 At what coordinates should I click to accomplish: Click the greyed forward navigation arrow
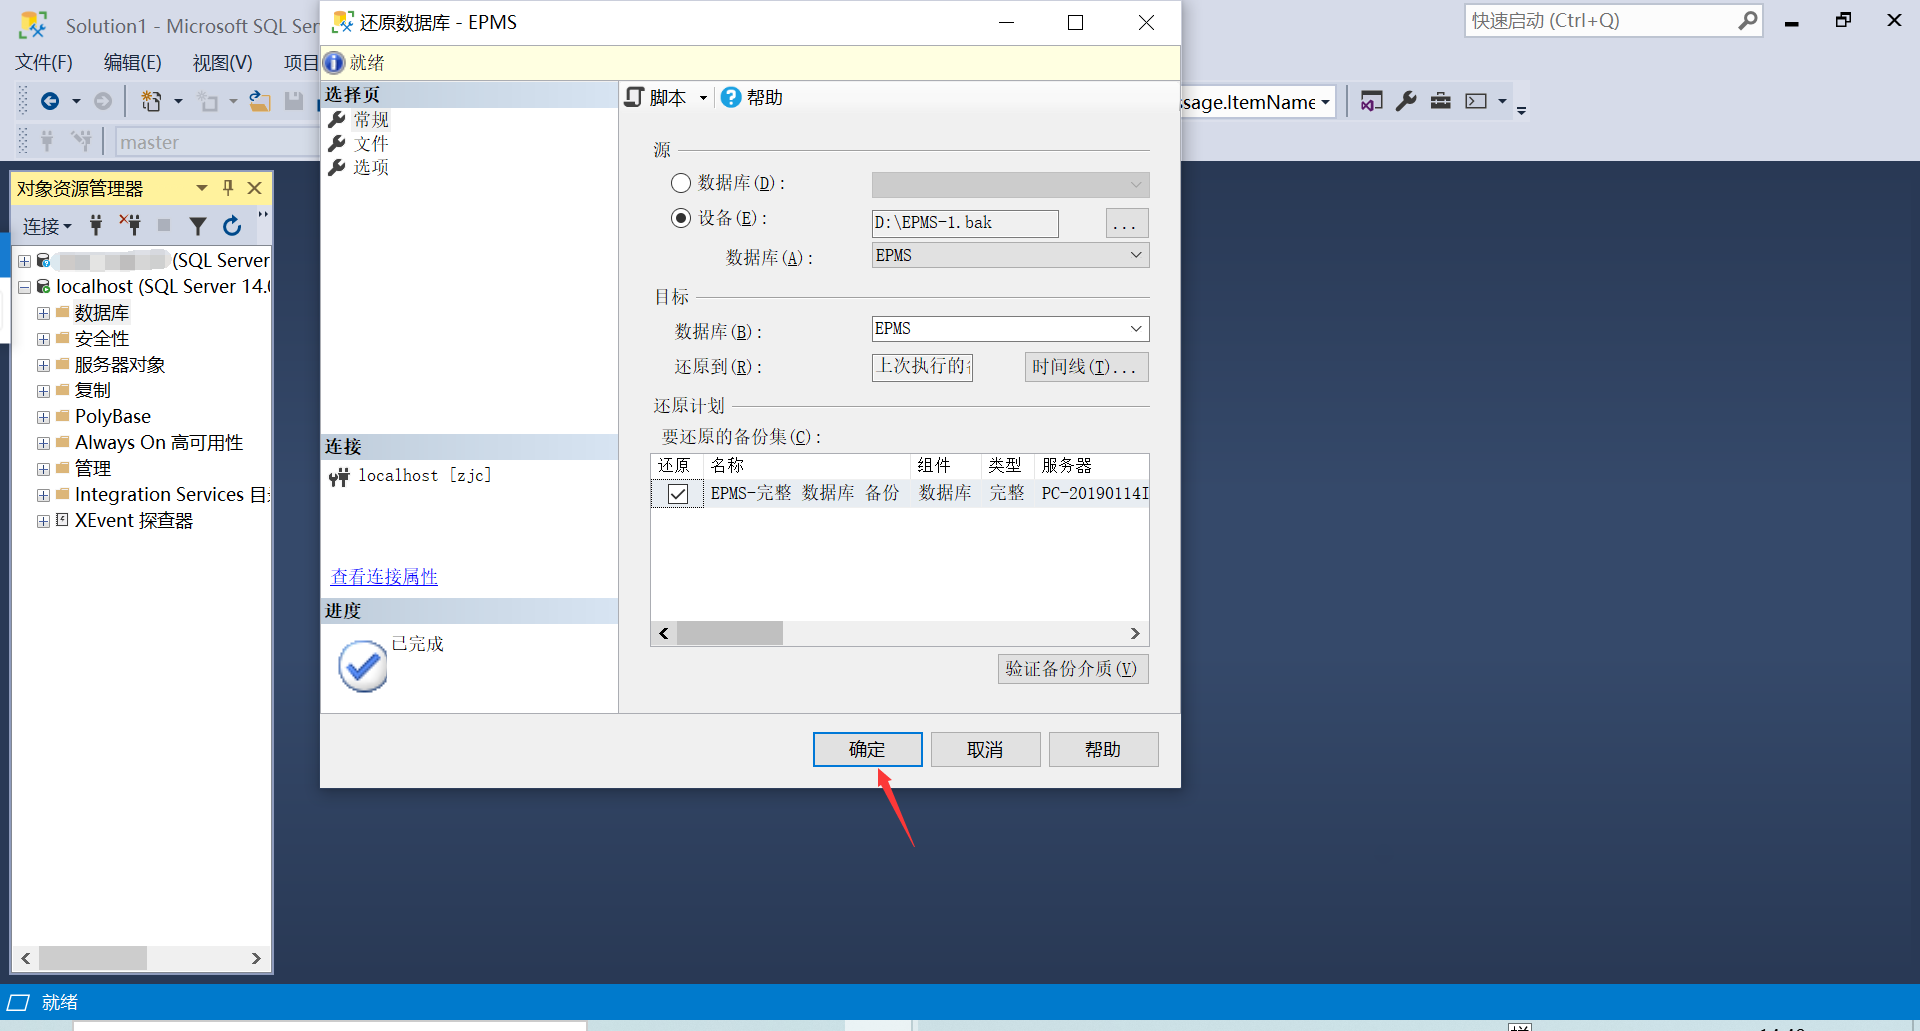[103, 101]
